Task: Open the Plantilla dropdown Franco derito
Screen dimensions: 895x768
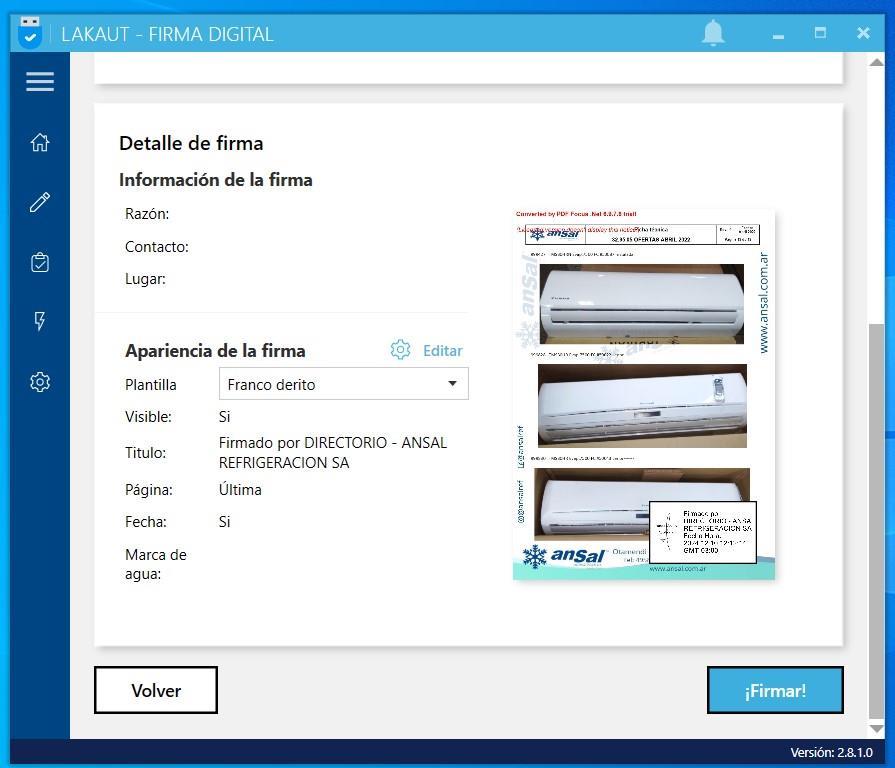Action: (x=344, y=384)
